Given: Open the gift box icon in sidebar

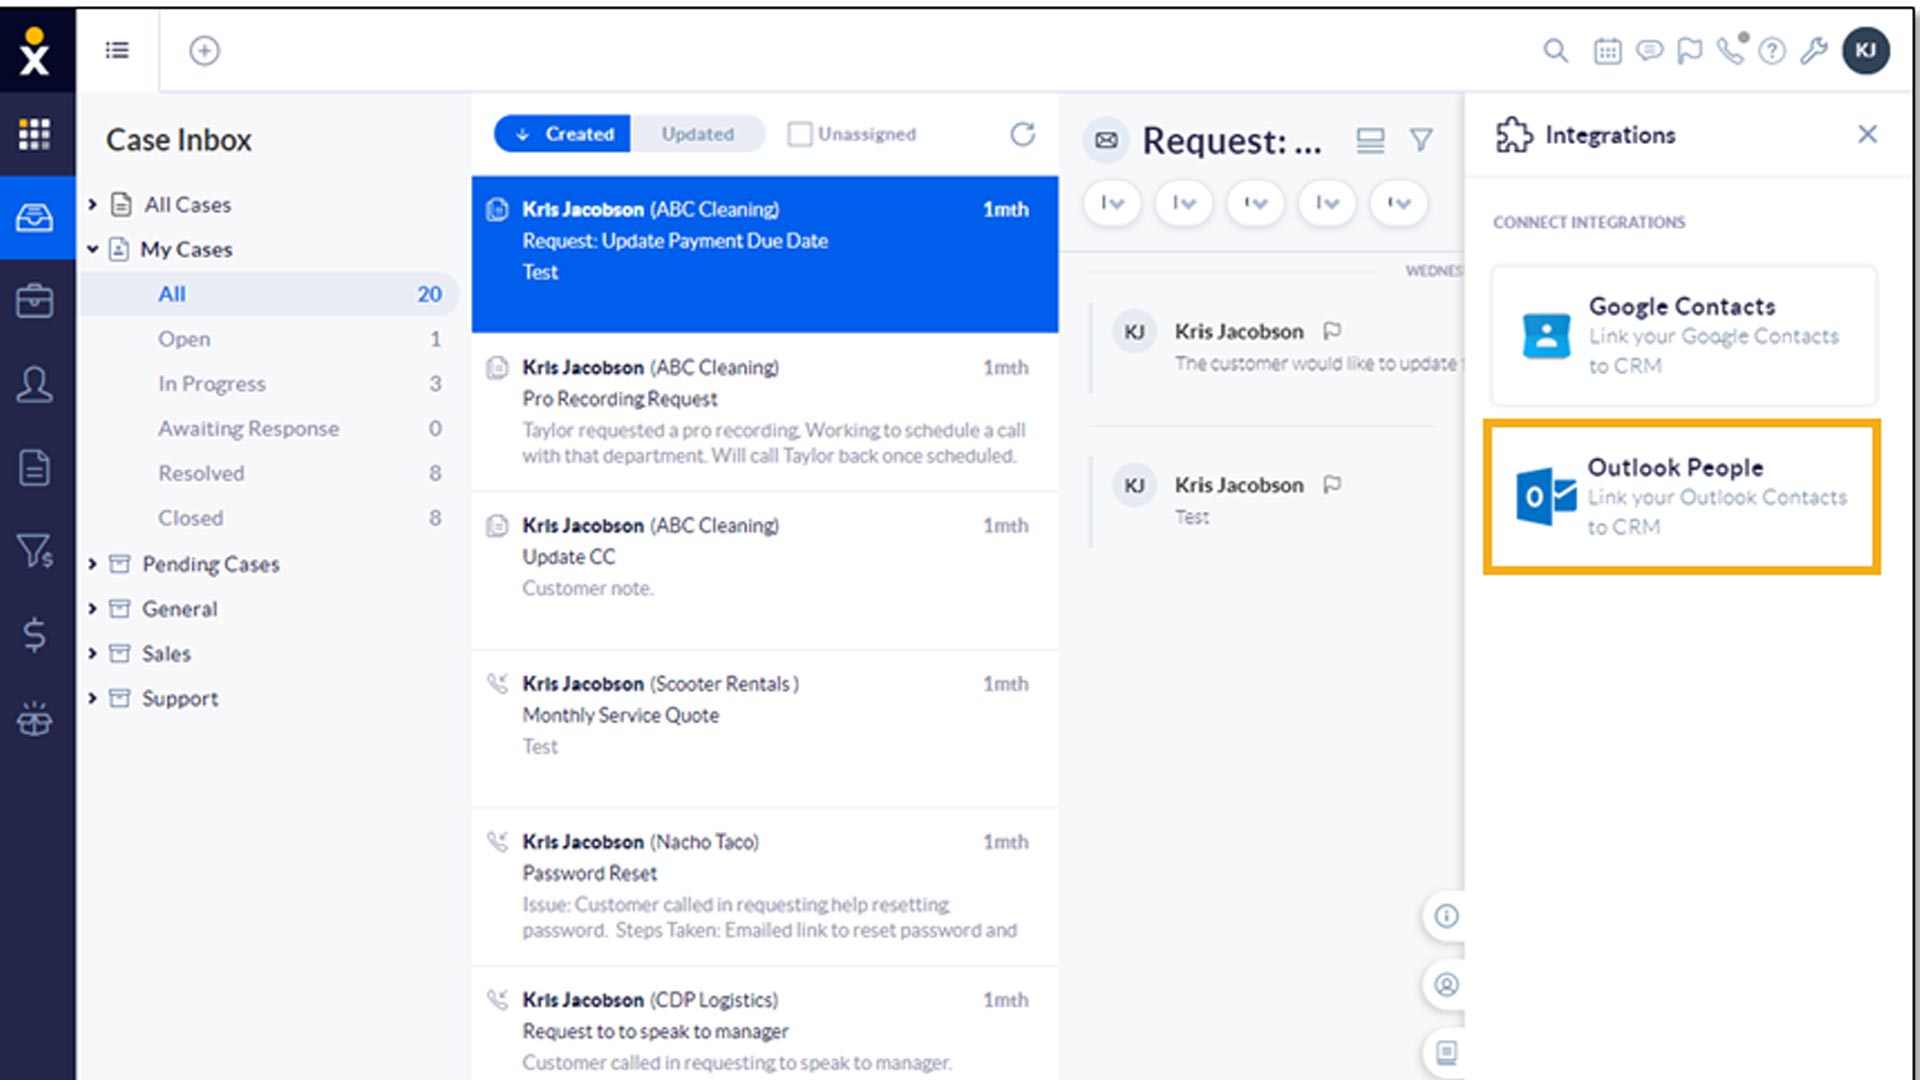Looking at the screenshot, I should point(35,718).
